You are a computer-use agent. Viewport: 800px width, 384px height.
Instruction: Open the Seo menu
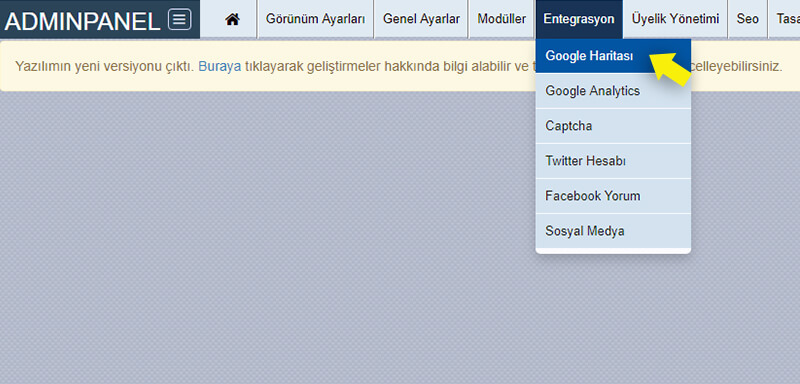[747, 19]
